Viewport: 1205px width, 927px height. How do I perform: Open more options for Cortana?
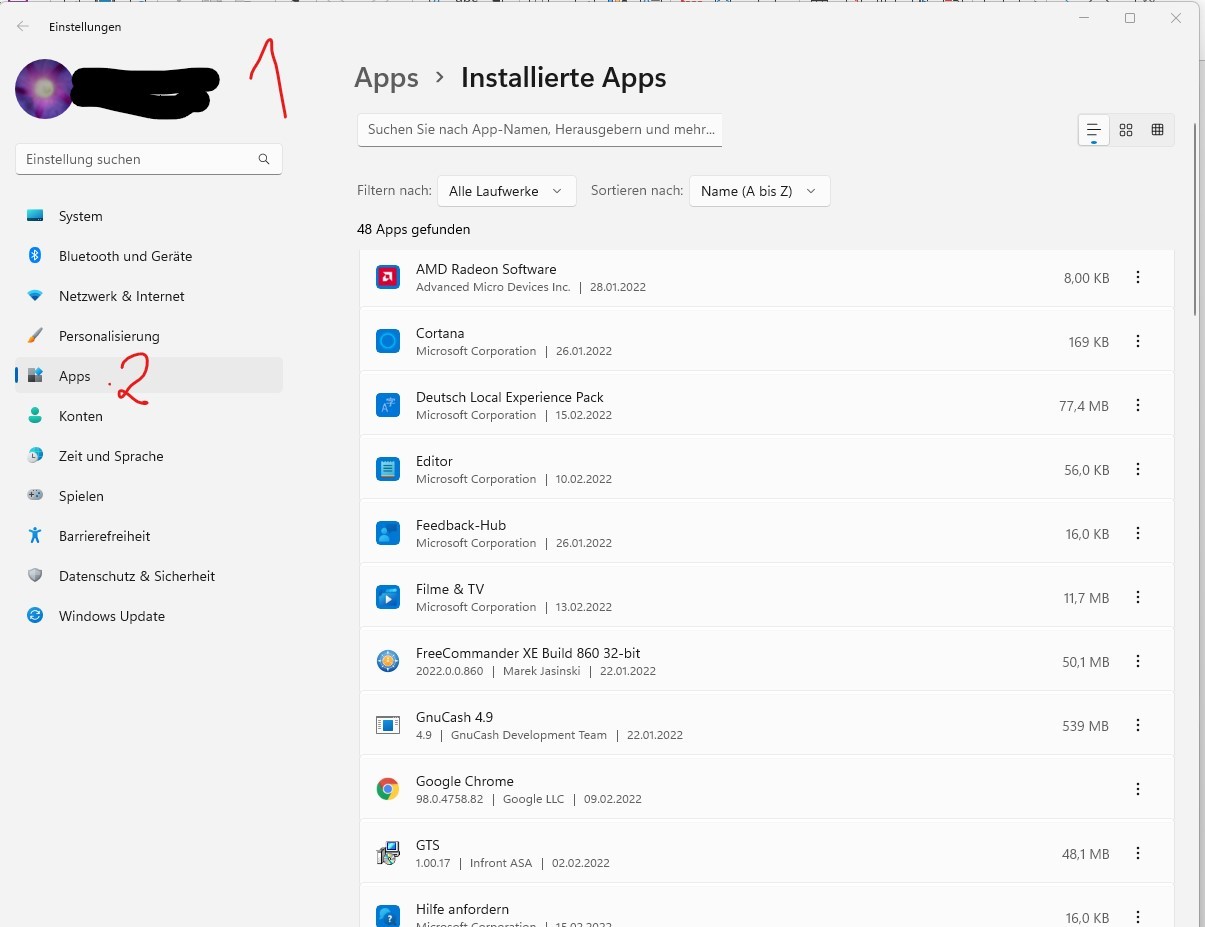1138,341
